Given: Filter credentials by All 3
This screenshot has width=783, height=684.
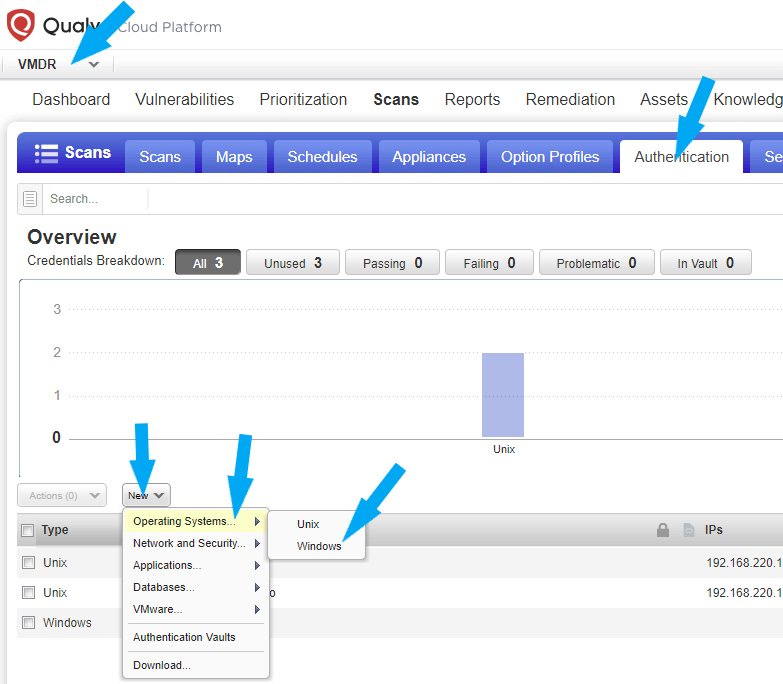Looking at the screenshot, I should click(x=208, y=263).
